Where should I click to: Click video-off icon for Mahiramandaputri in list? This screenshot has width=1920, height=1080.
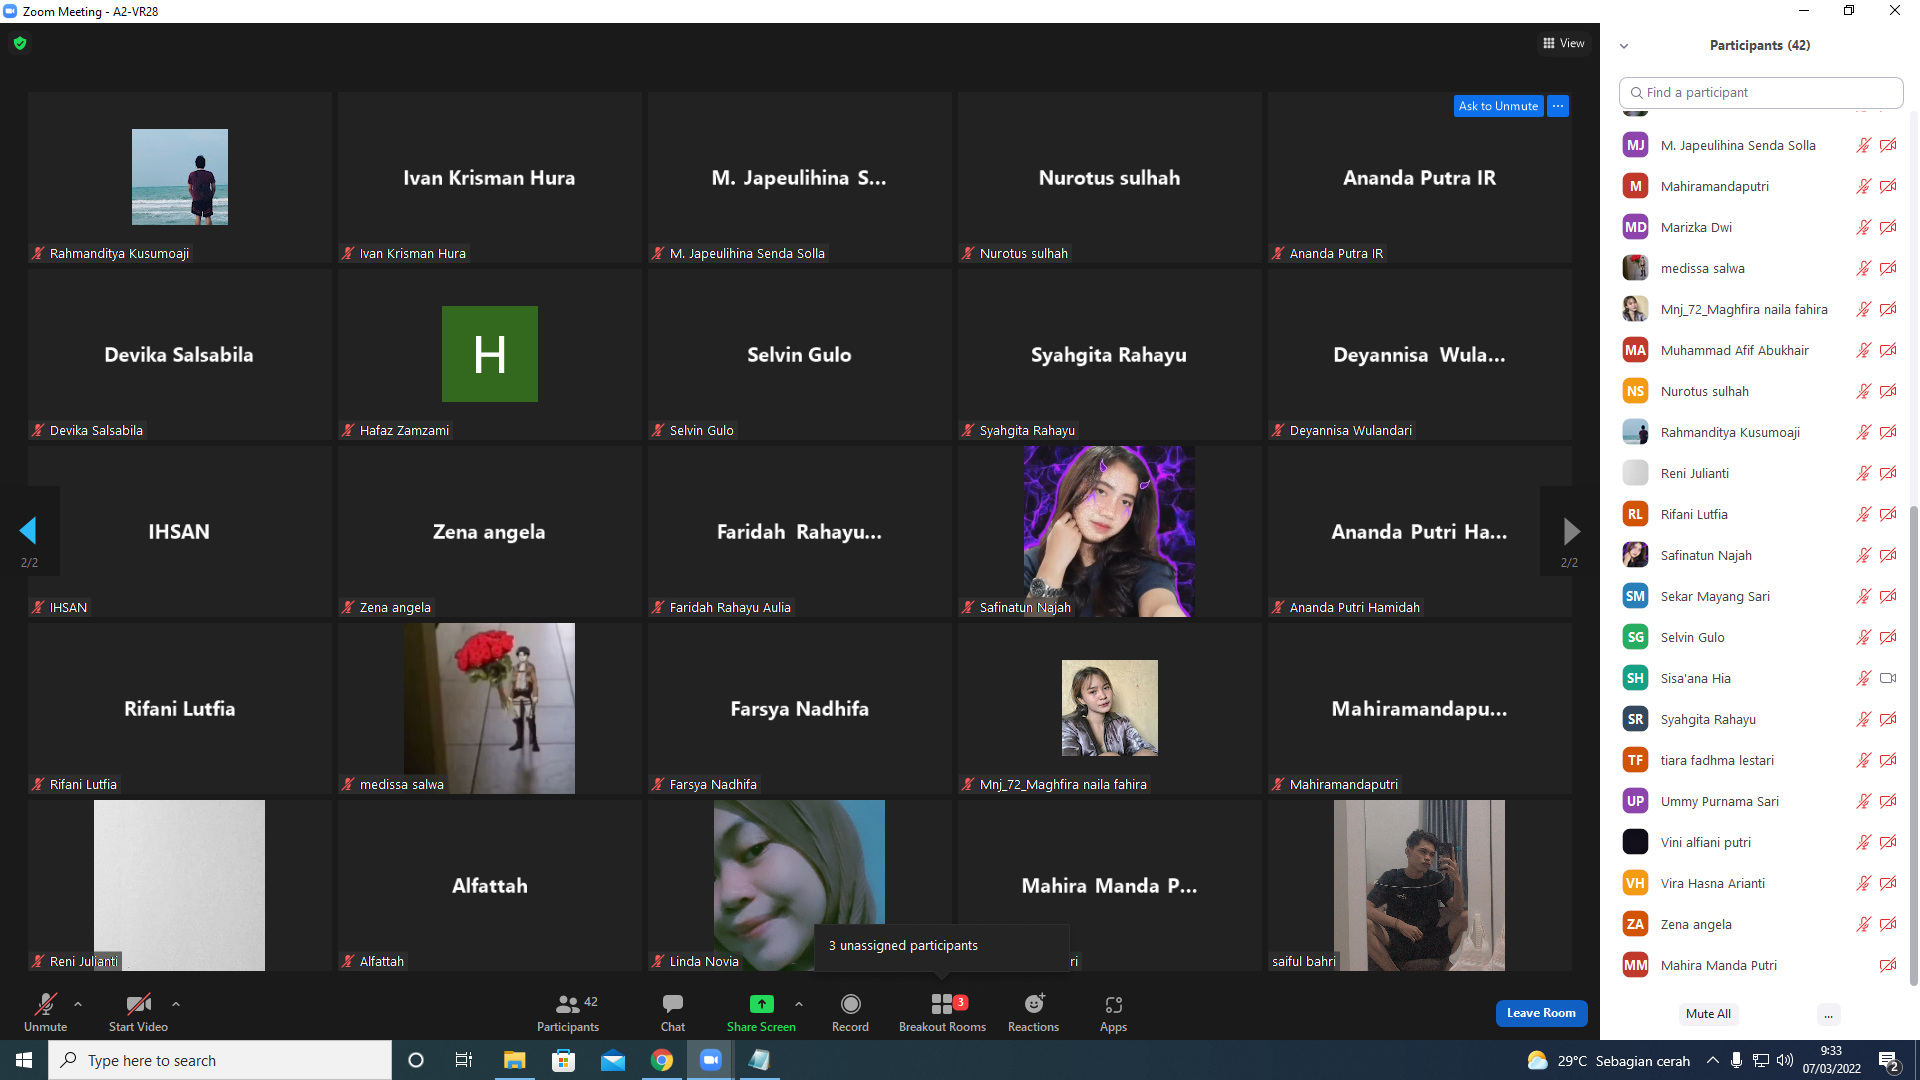1888,186
